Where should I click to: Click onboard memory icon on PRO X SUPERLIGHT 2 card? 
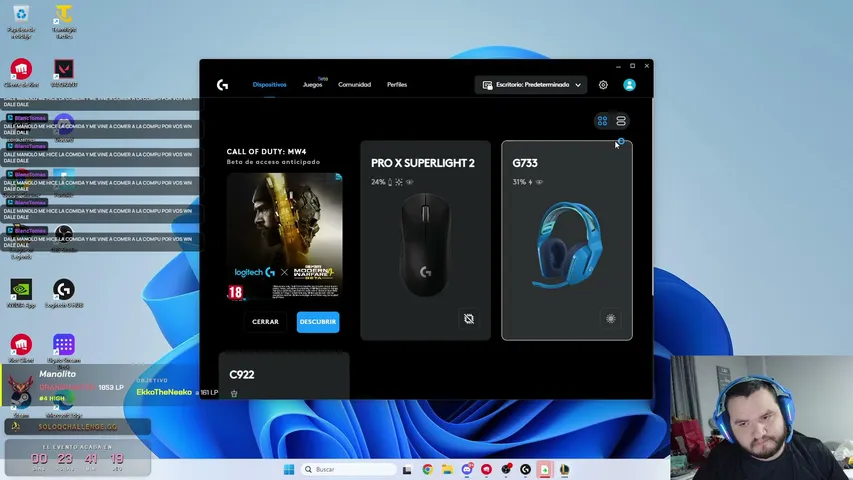click(x=469, y=319)
